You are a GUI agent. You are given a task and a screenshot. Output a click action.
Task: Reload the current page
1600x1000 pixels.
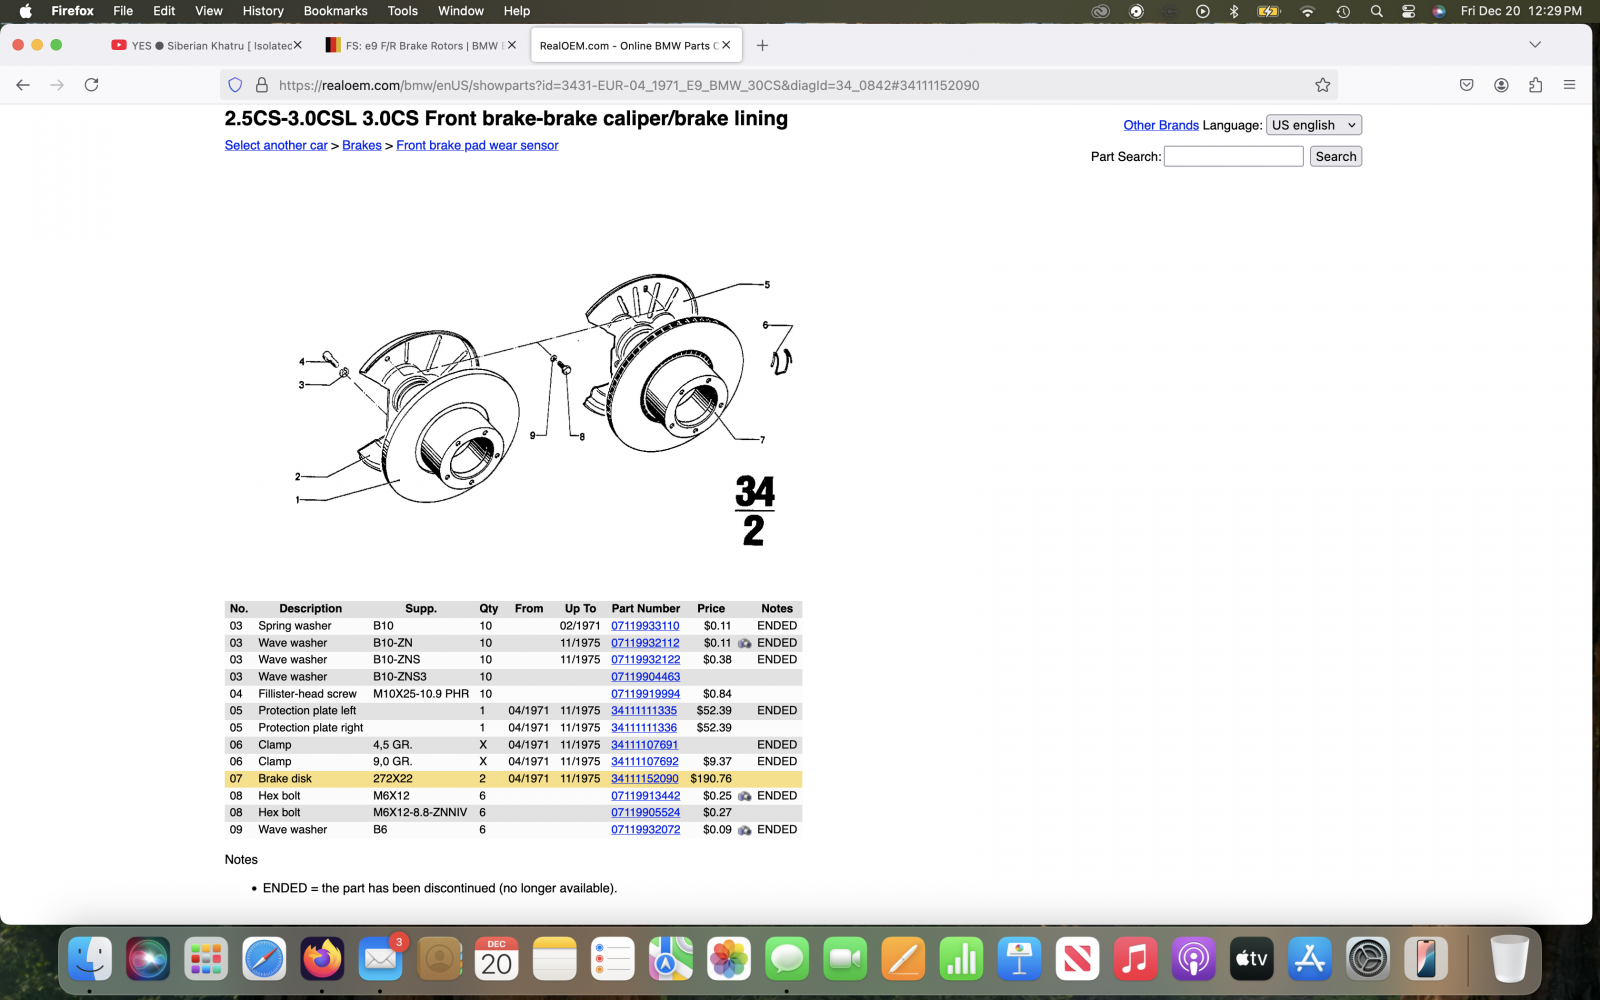91,85
